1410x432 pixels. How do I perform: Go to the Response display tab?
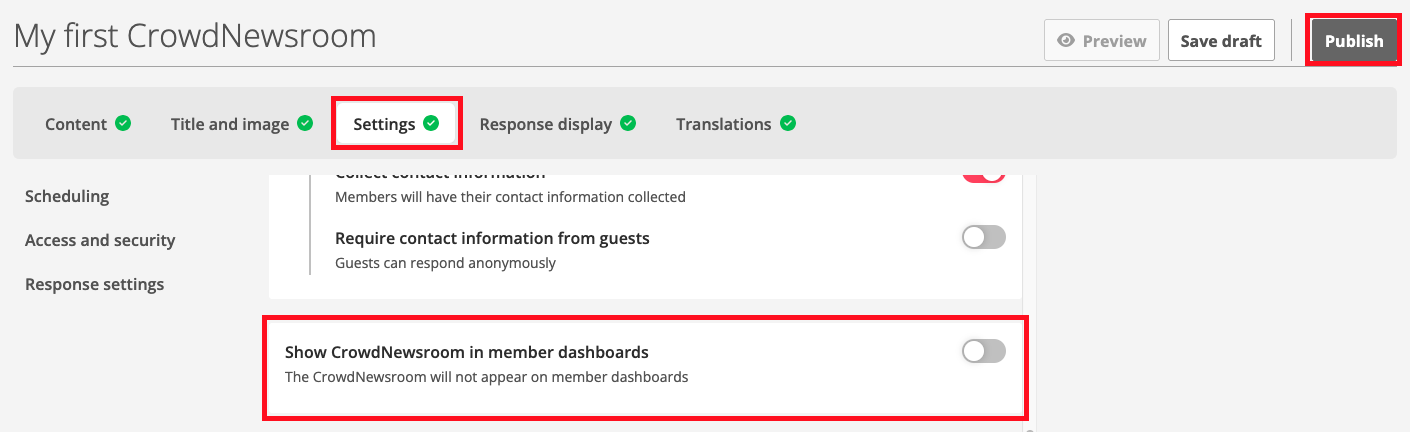pos(545,124)
